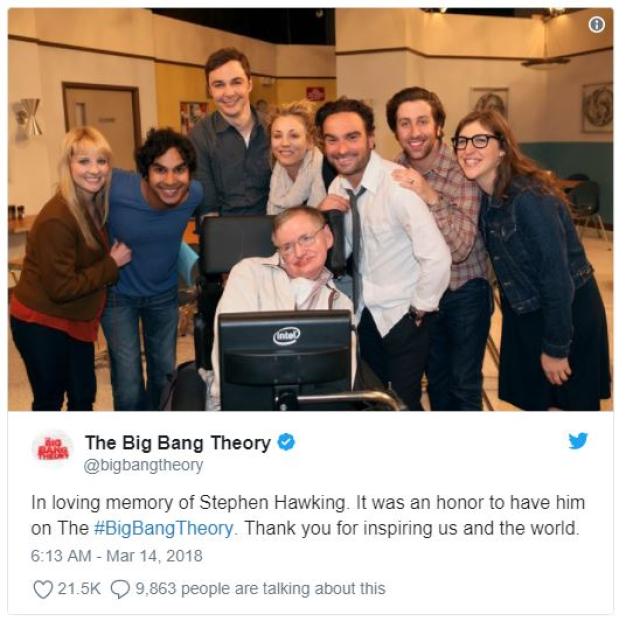This screenshot has height=621, width=625.
Task: Open The Big Bang Theory account name
Action: [x=178, y=443]
